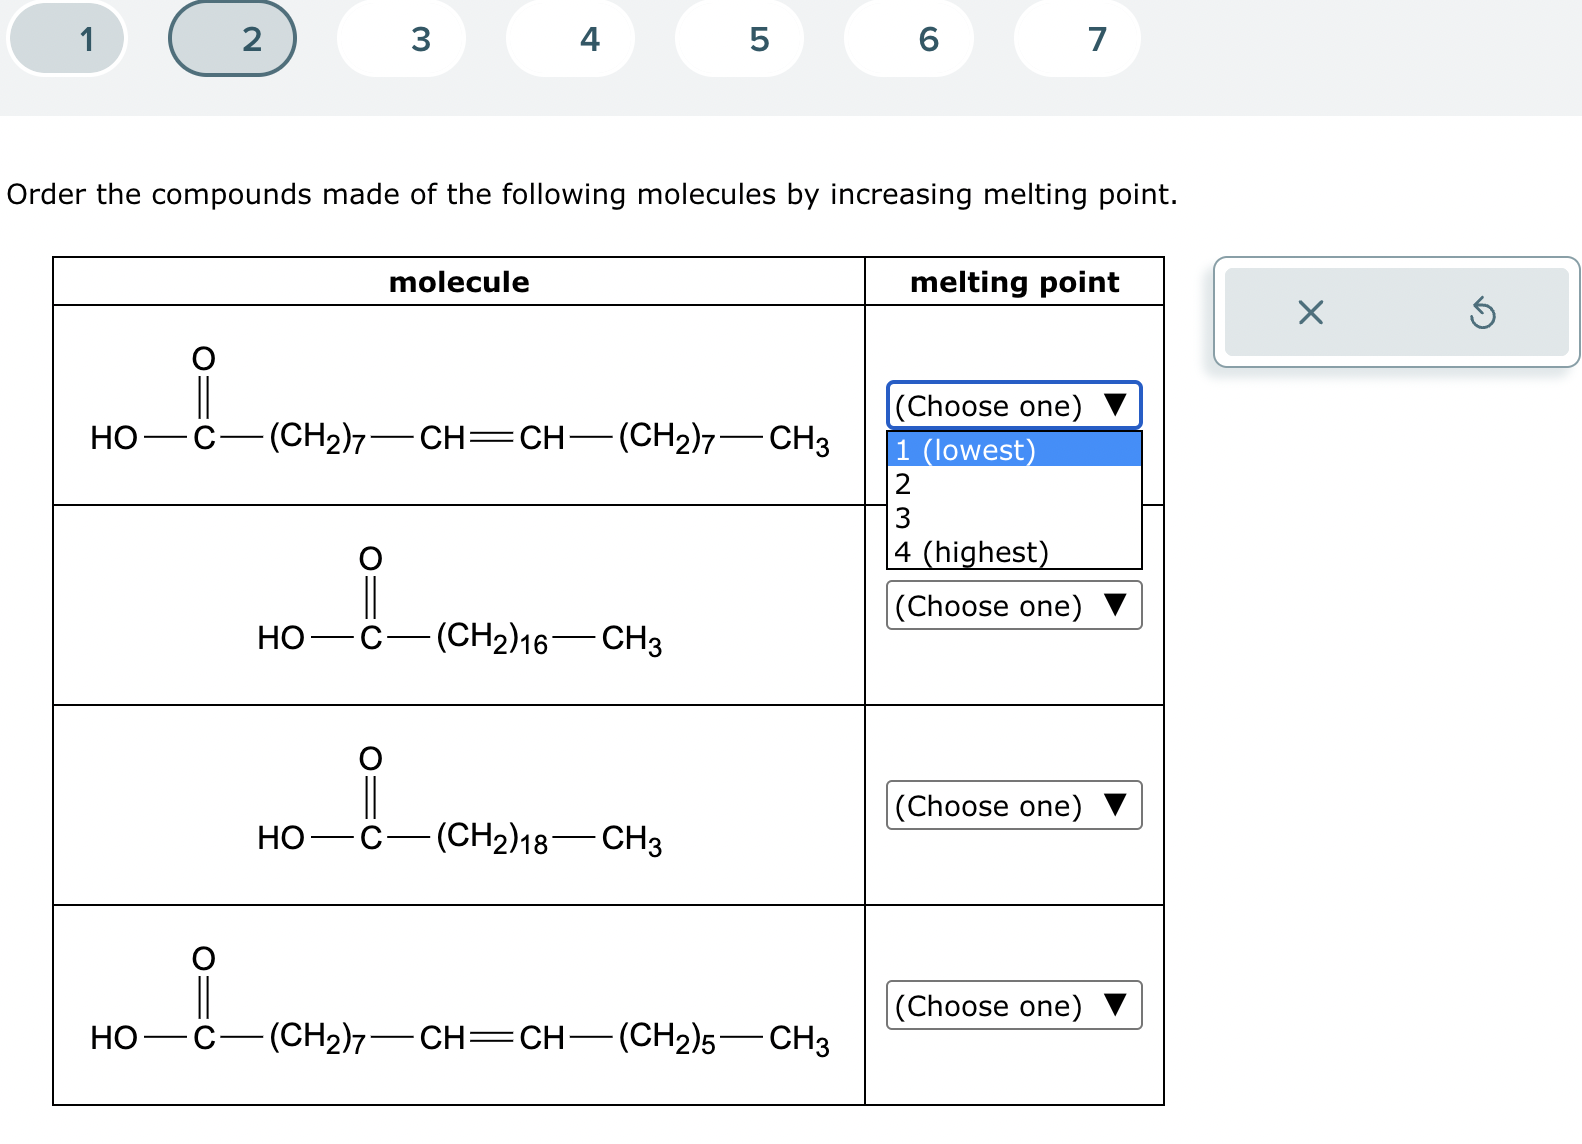Open the Choose one dropdown for the (CH2)18 molecule
1582x1144 pixels.
[x=1013, y=805]
